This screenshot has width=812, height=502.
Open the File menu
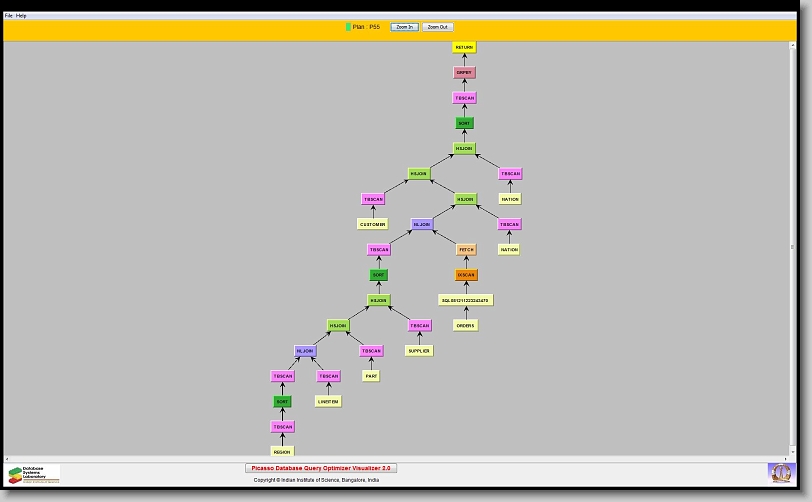click(9, 16)
